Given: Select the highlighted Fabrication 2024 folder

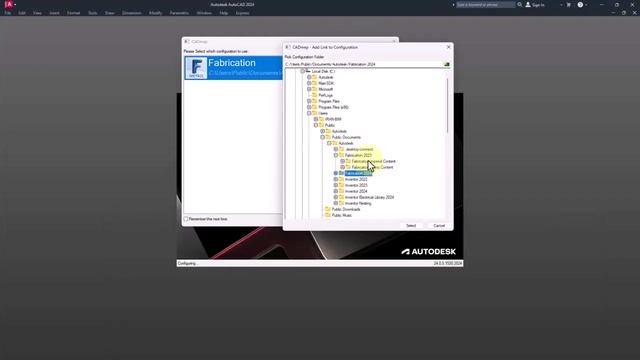Looking at the screenshot, I should [x=358, y=173].
